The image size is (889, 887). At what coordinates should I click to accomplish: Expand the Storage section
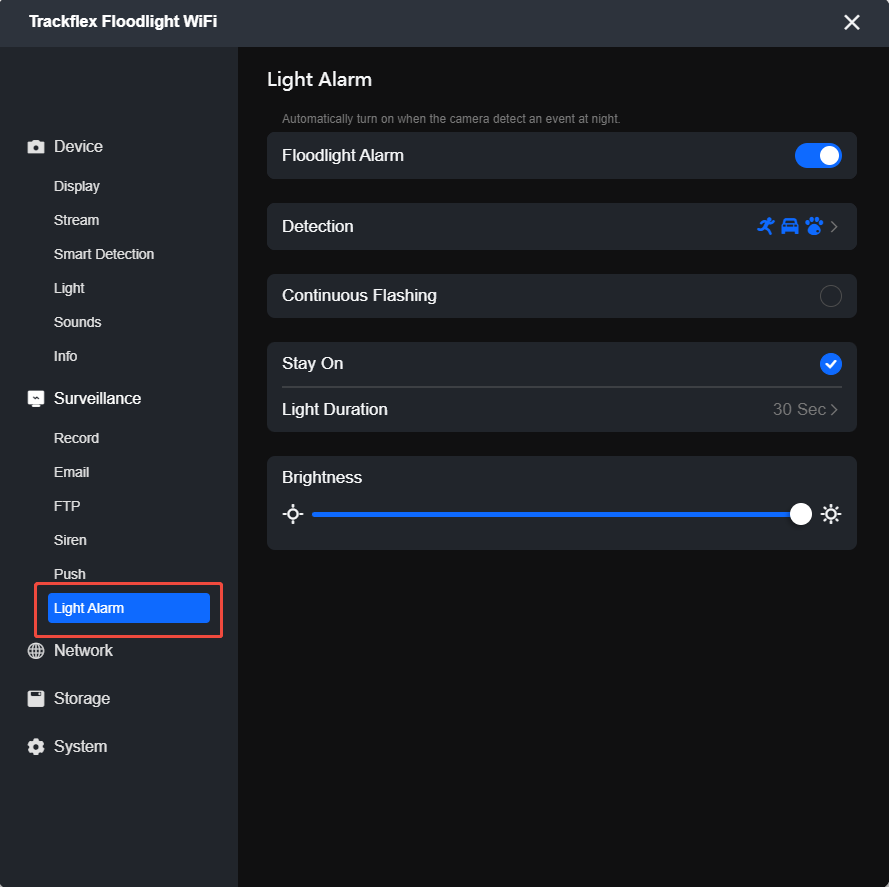tap(82, 699)
